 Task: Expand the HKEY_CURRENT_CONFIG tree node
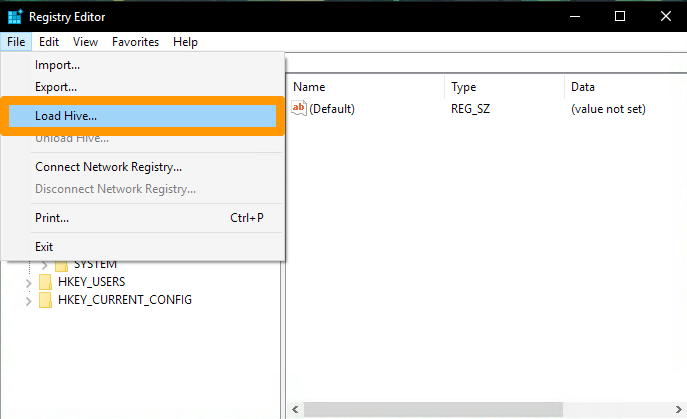[x=28, y=300]
